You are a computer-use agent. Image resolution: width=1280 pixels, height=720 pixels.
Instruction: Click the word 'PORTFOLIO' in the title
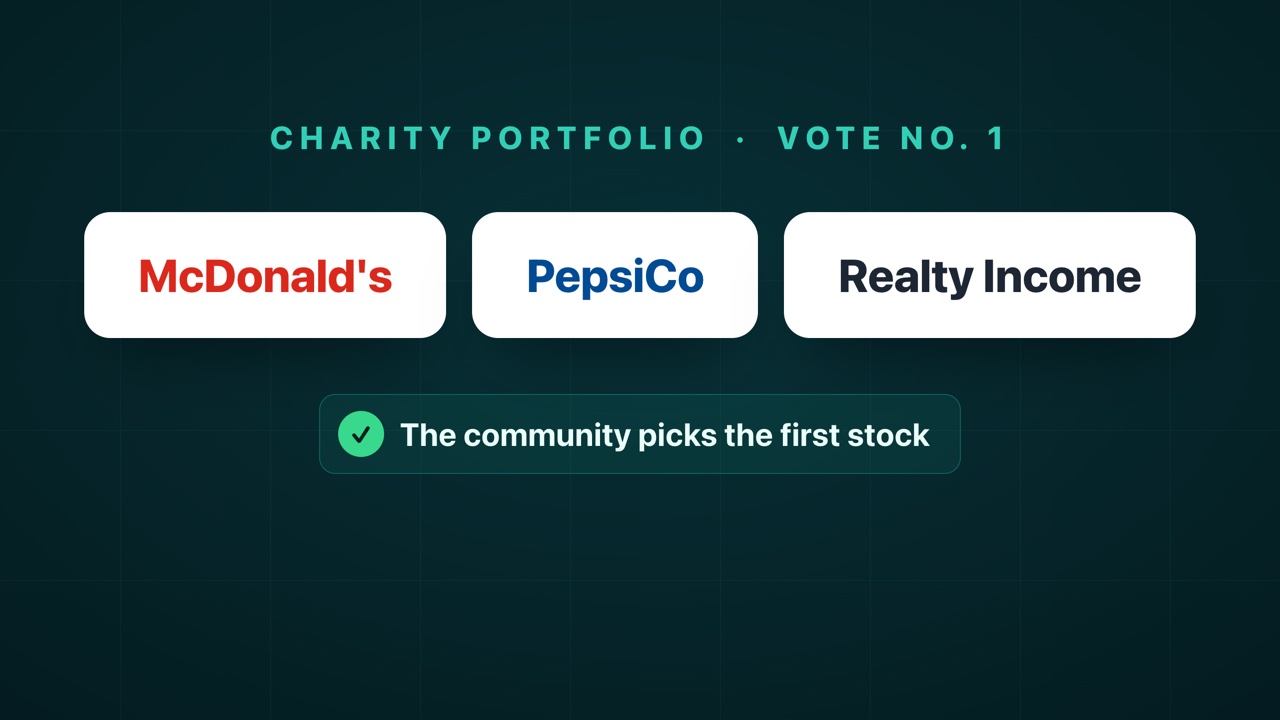coord(589,138)
